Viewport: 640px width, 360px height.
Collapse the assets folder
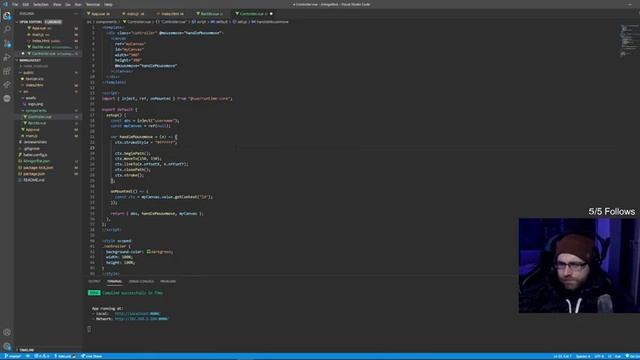pos(48,98)
